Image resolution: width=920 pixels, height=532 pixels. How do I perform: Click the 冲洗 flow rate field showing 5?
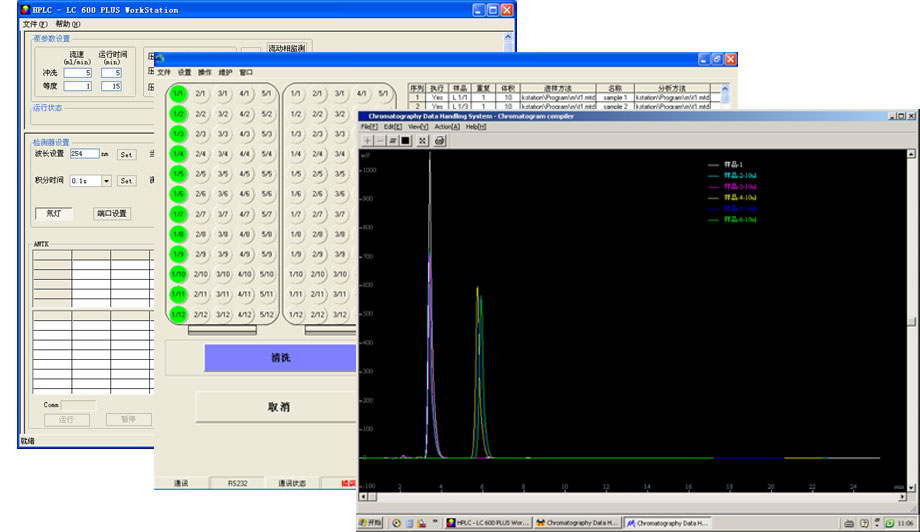pos(77,73)
